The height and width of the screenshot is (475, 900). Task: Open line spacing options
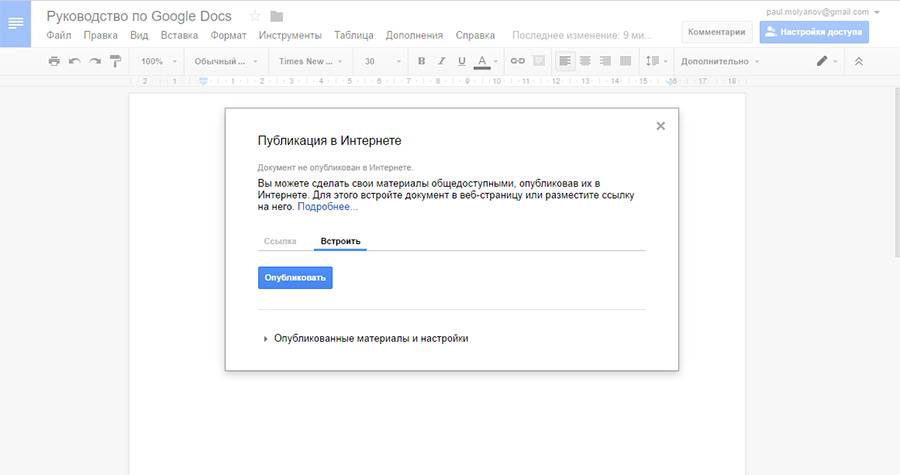[656, 61]
